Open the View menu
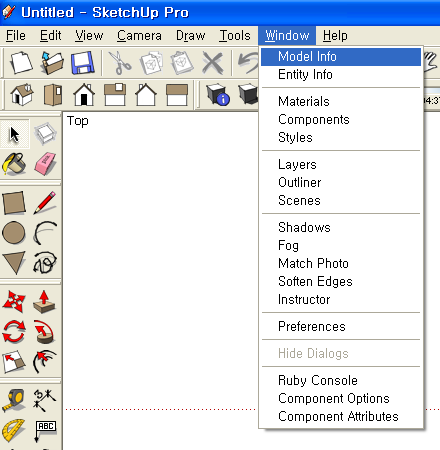Image resolution: width=440 pixels, height=450 pixels. click(x=89, y=36)
